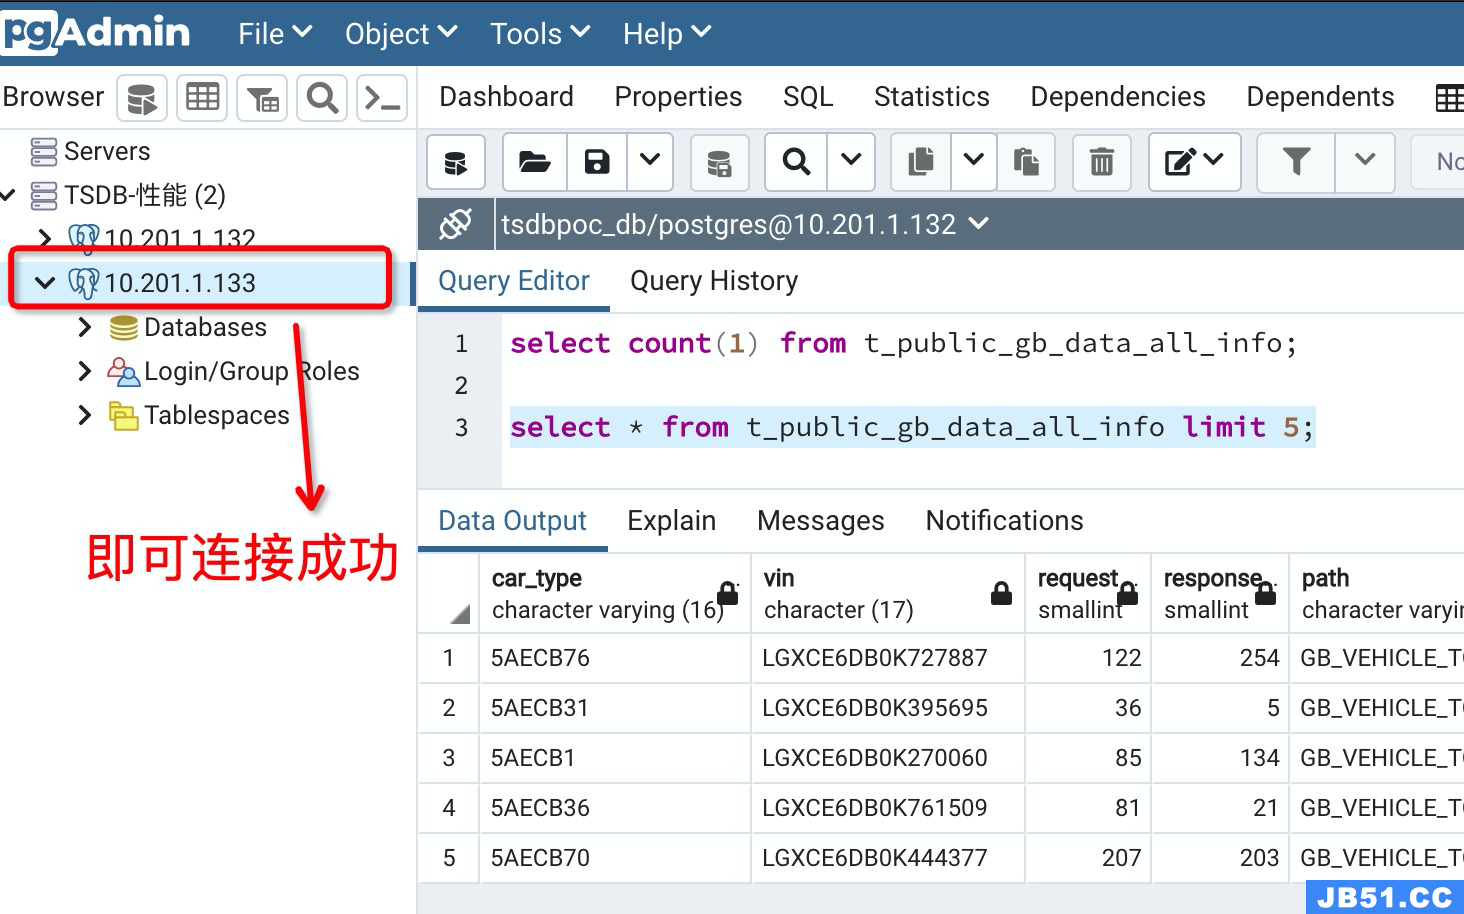Click cell 5AECB36 in row 4
Screen dimensions: 1464x914
tap(615, 808)
